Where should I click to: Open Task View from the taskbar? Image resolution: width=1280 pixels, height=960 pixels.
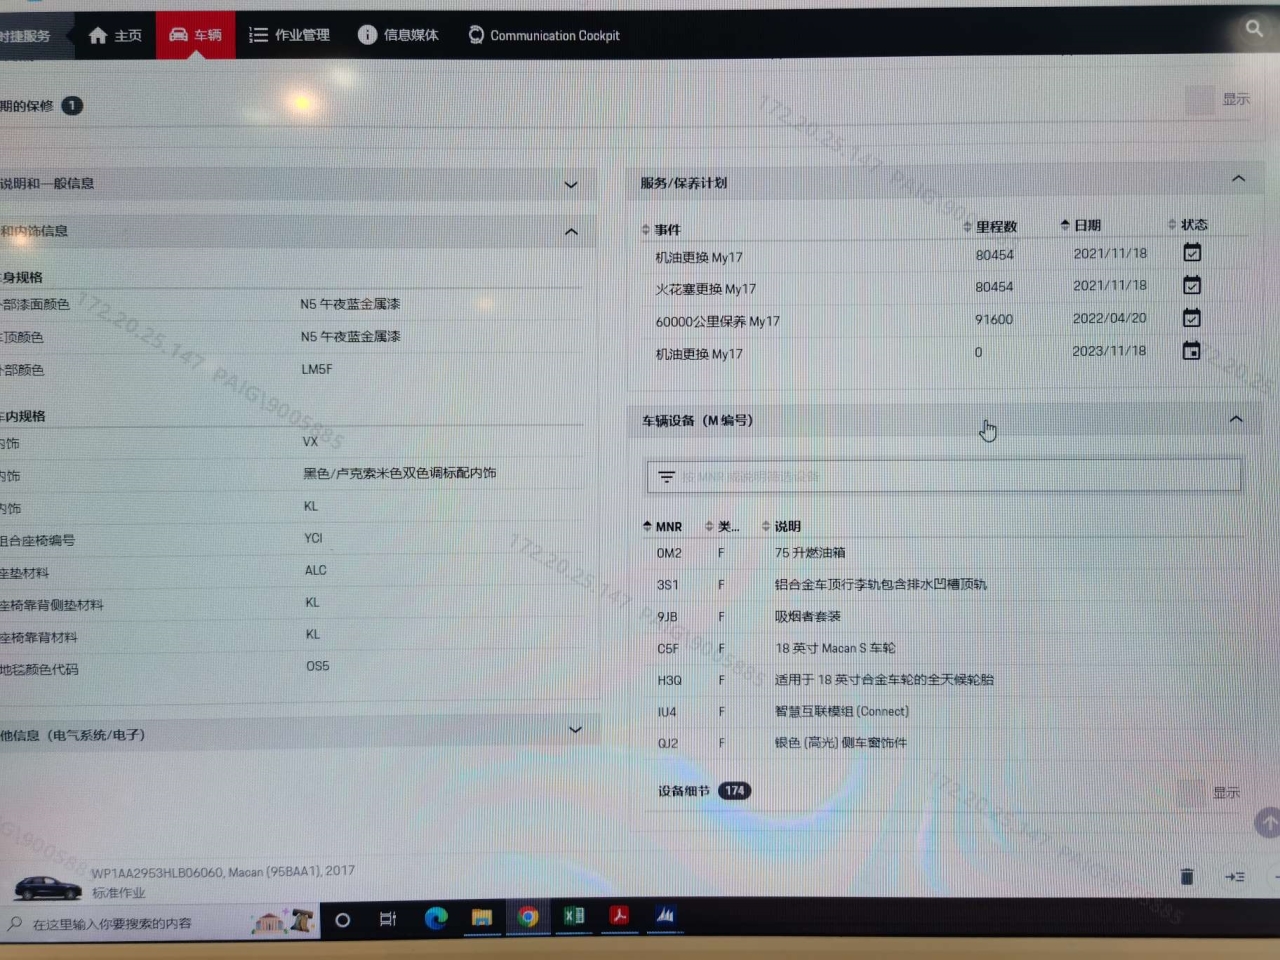388,919
